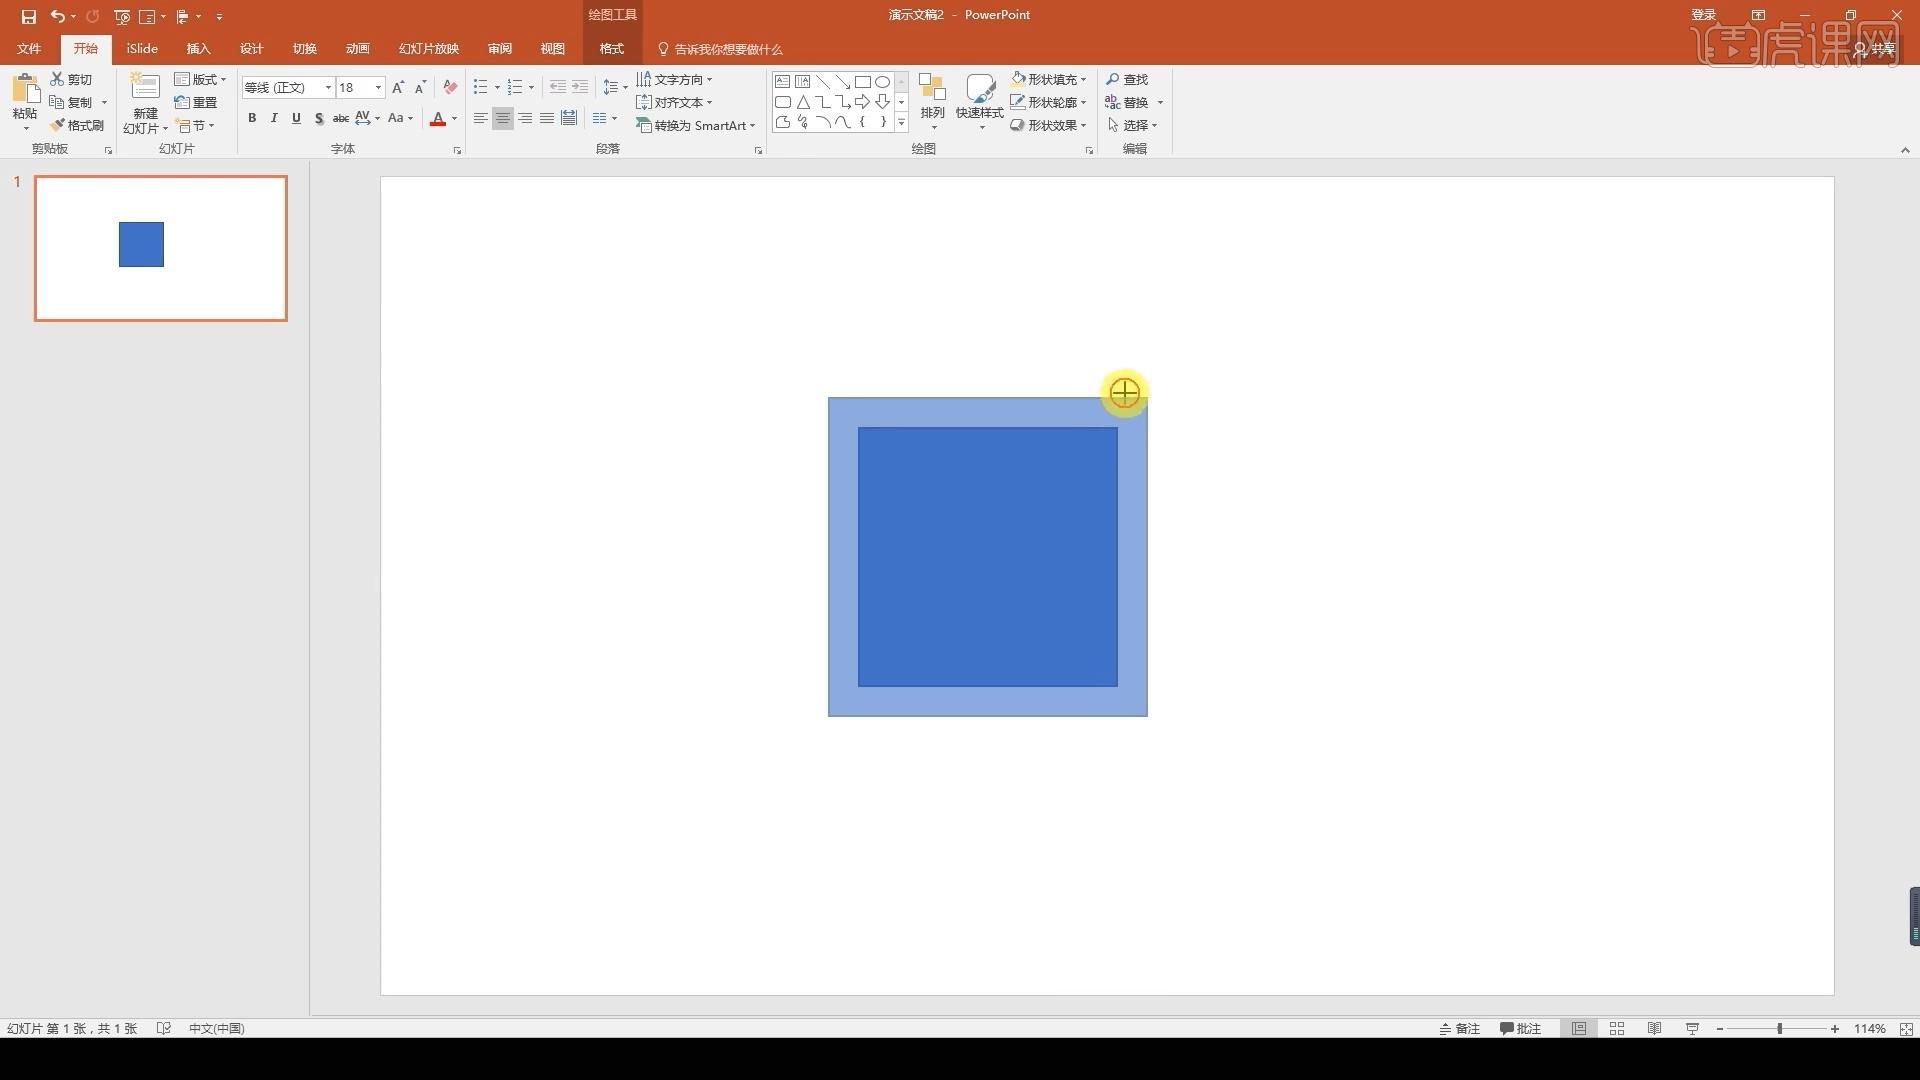1920x1080 pixels.
Task: Open the 动画 (Animations) tab
Action: (357, 48)
